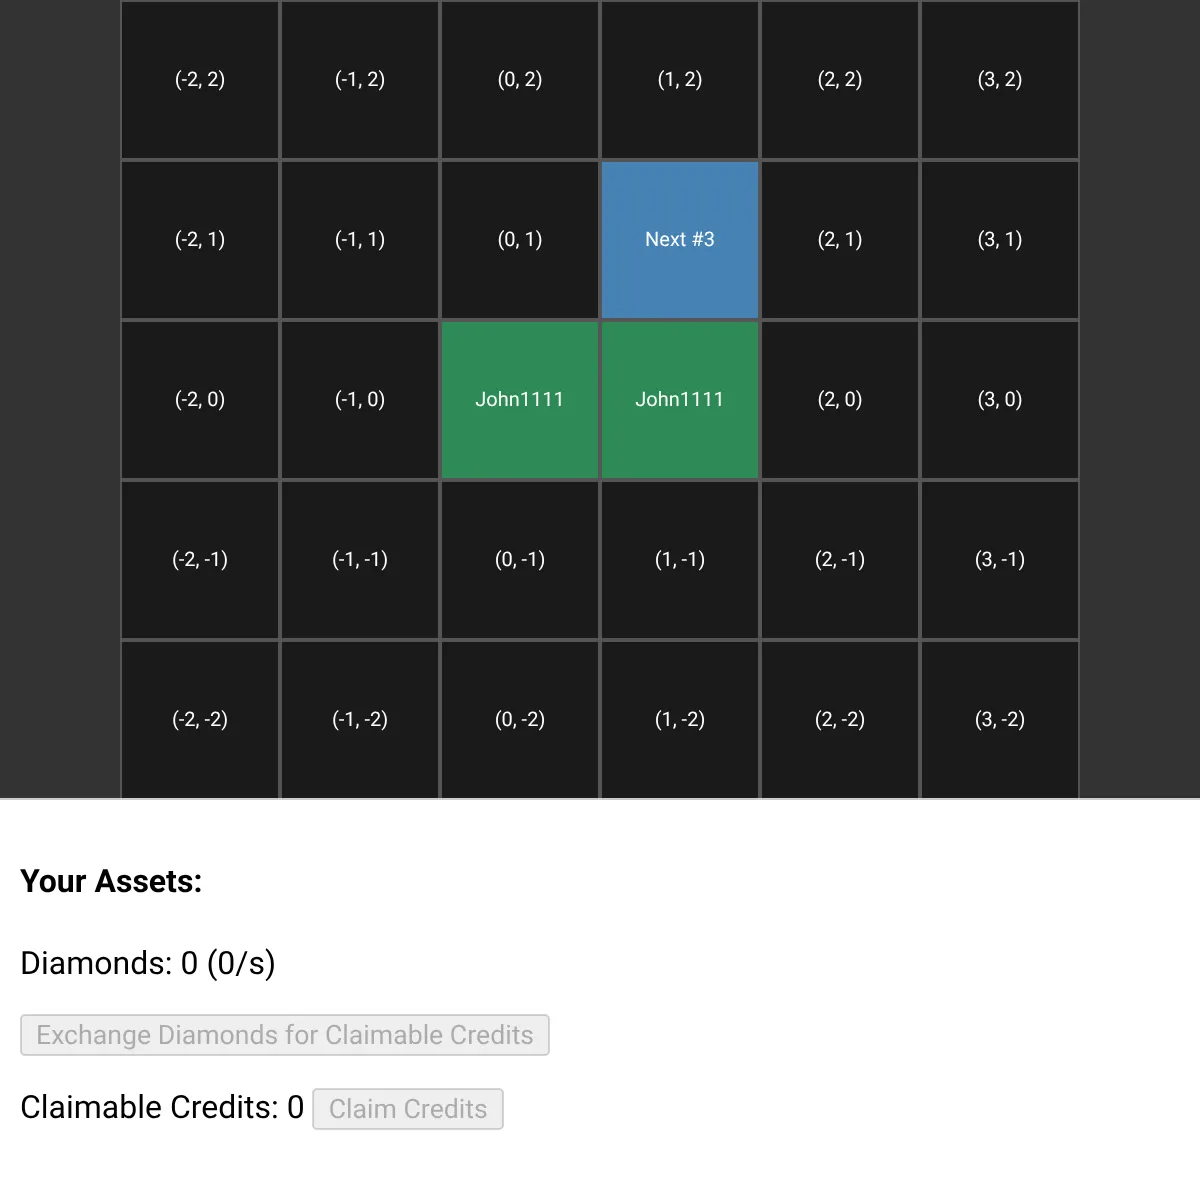Pick the (-1, 0) cell
The image size is (1200, 1200).
coord(360,400)
